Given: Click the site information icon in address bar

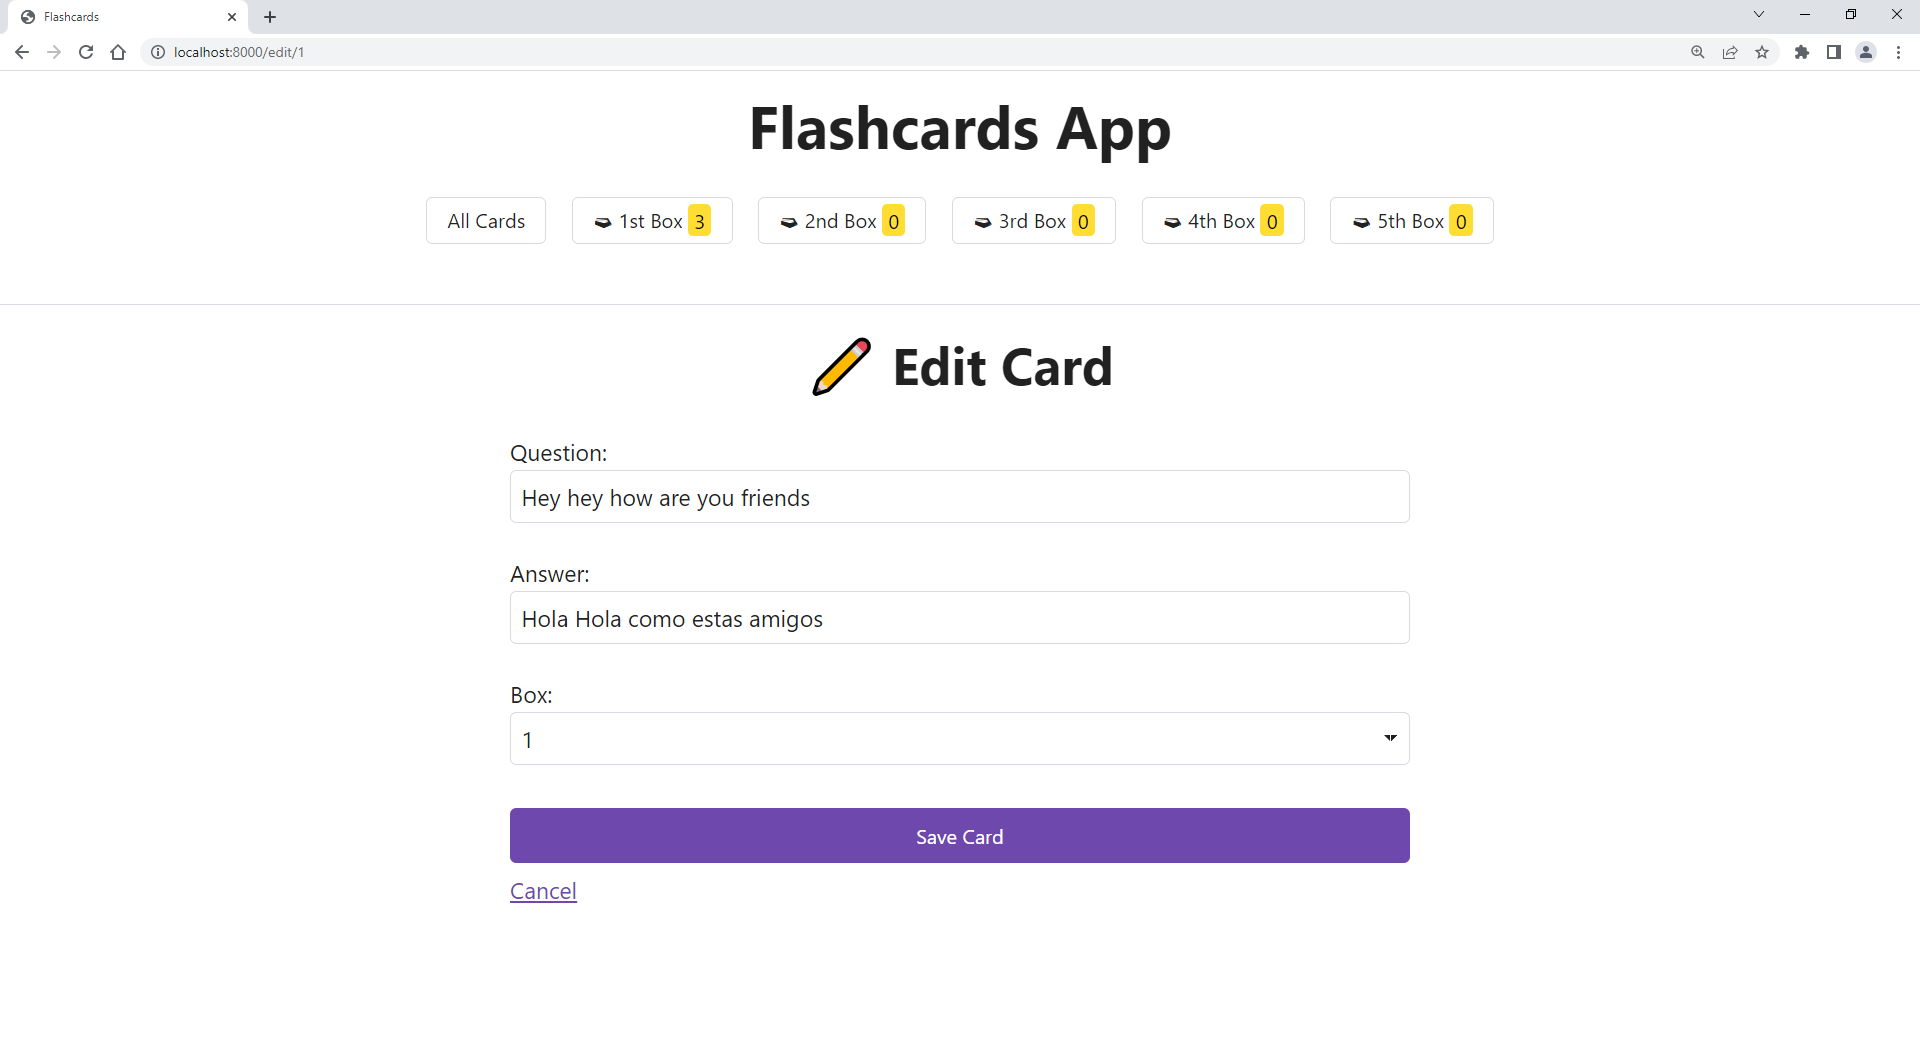Looking at the screenshot, I should (158, 52).
